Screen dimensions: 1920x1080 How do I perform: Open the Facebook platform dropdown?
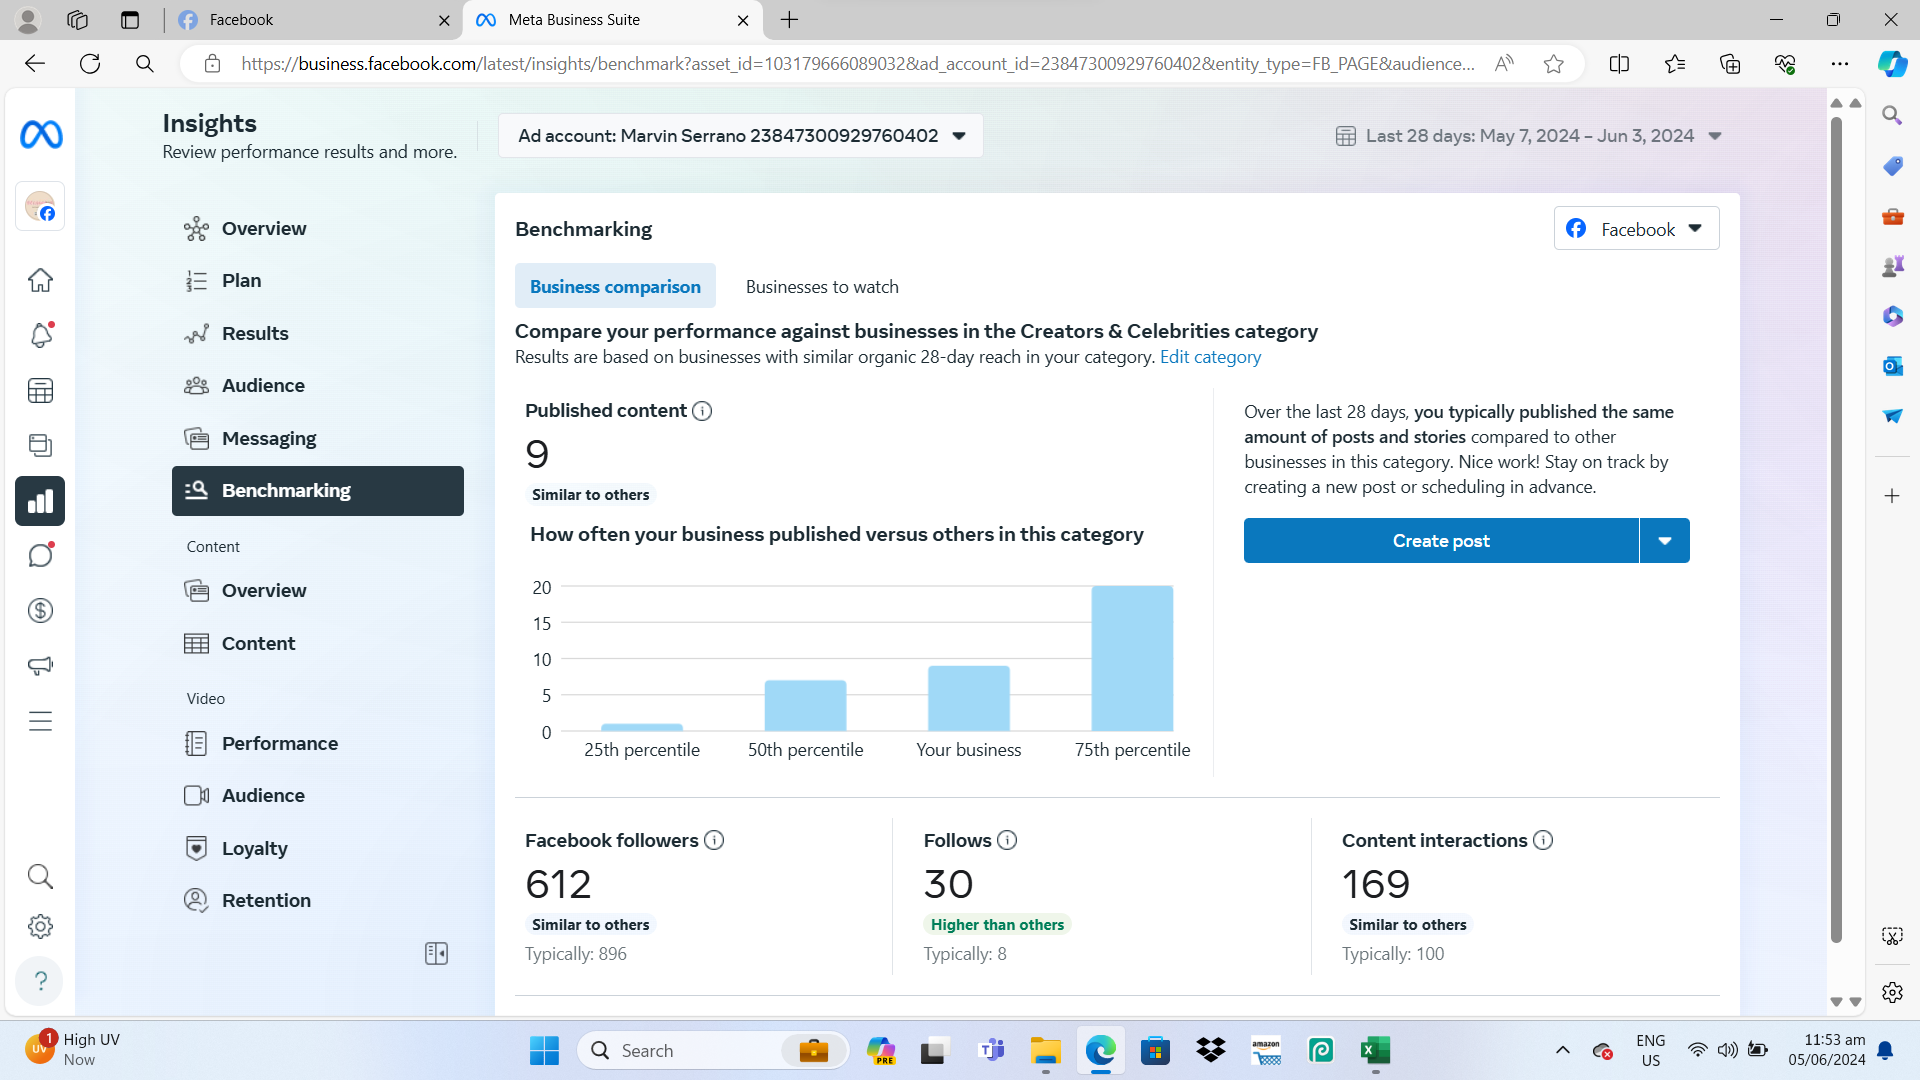tap(1636, 229)
